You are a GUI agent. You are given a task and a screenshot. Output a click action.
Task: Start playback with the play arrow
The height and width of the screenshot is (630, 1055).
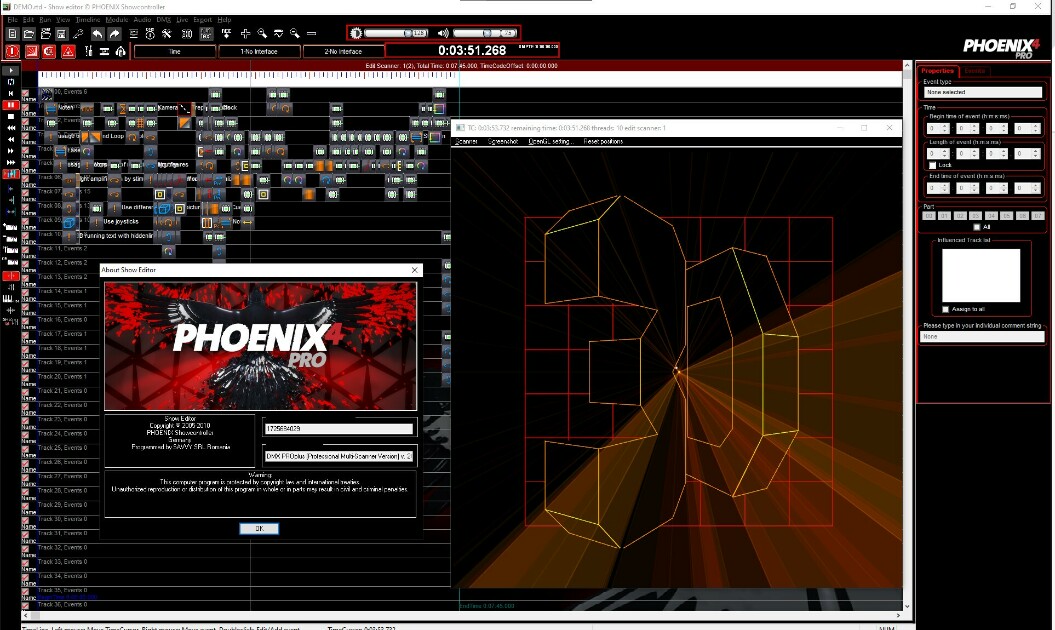tap(11, 71)
